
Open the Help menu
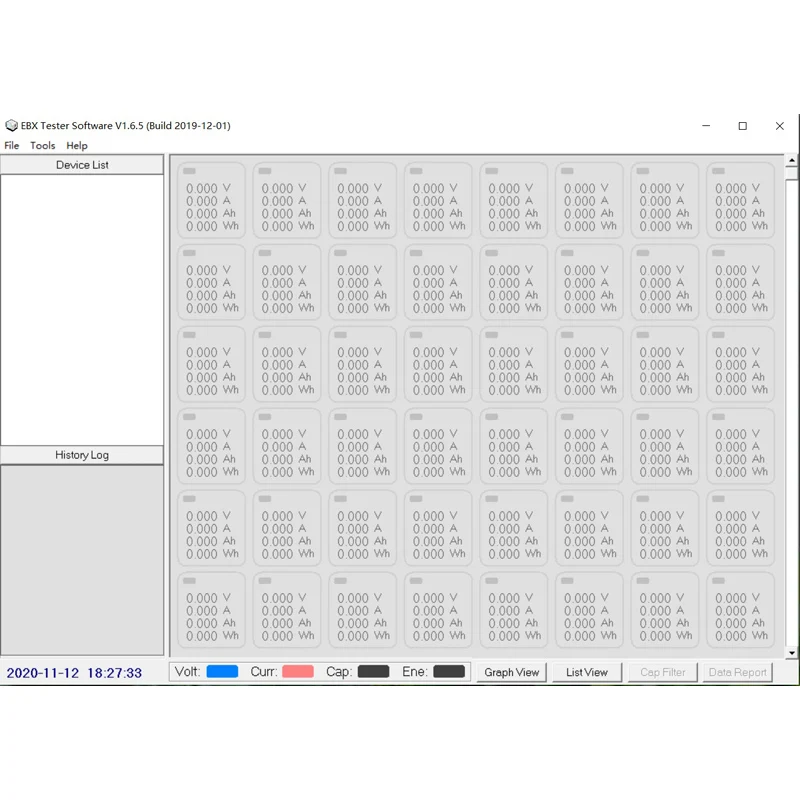(77, 145)
